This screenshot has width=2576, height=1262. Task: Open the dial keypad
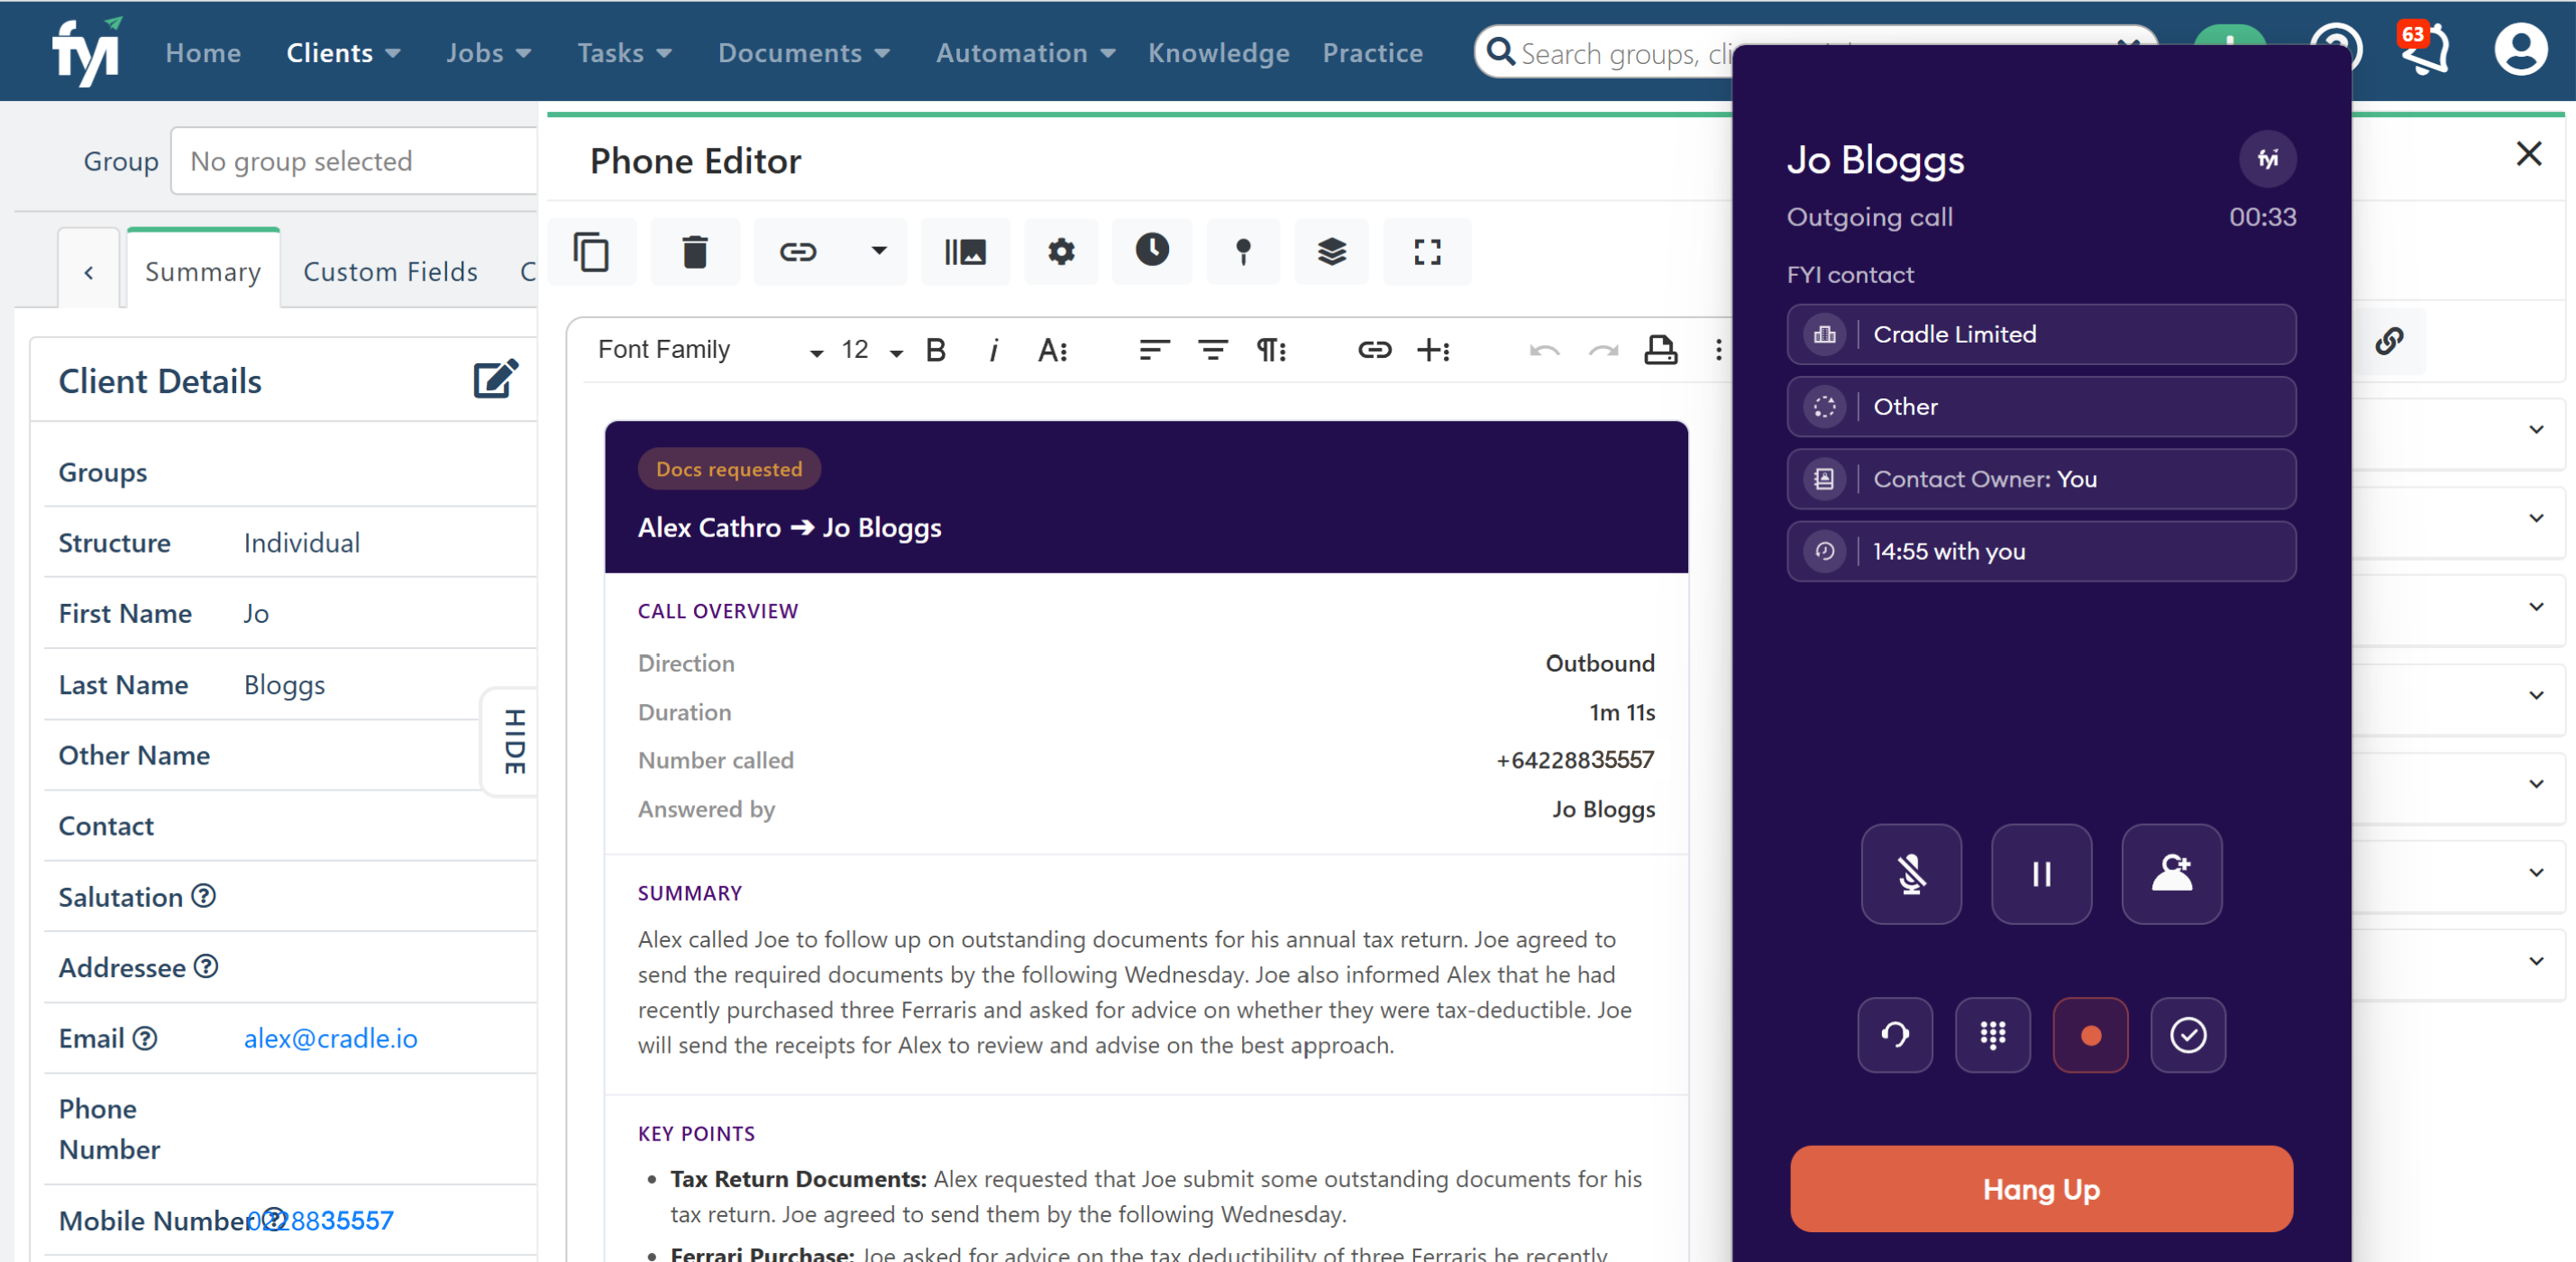1992,1035
